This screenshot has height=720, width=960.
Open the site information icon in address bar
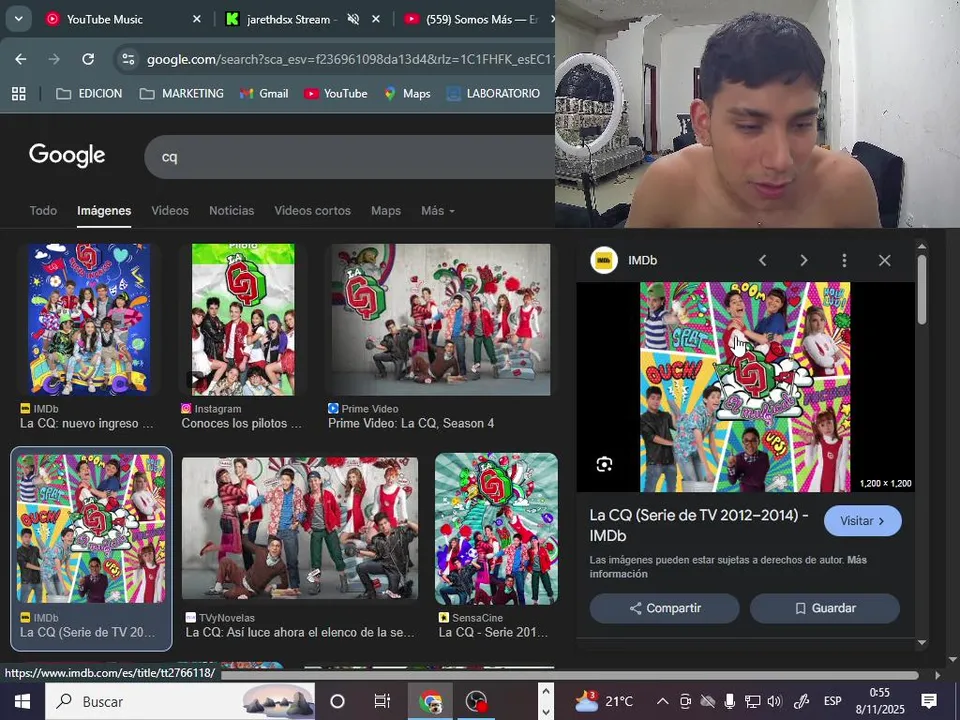129,59
